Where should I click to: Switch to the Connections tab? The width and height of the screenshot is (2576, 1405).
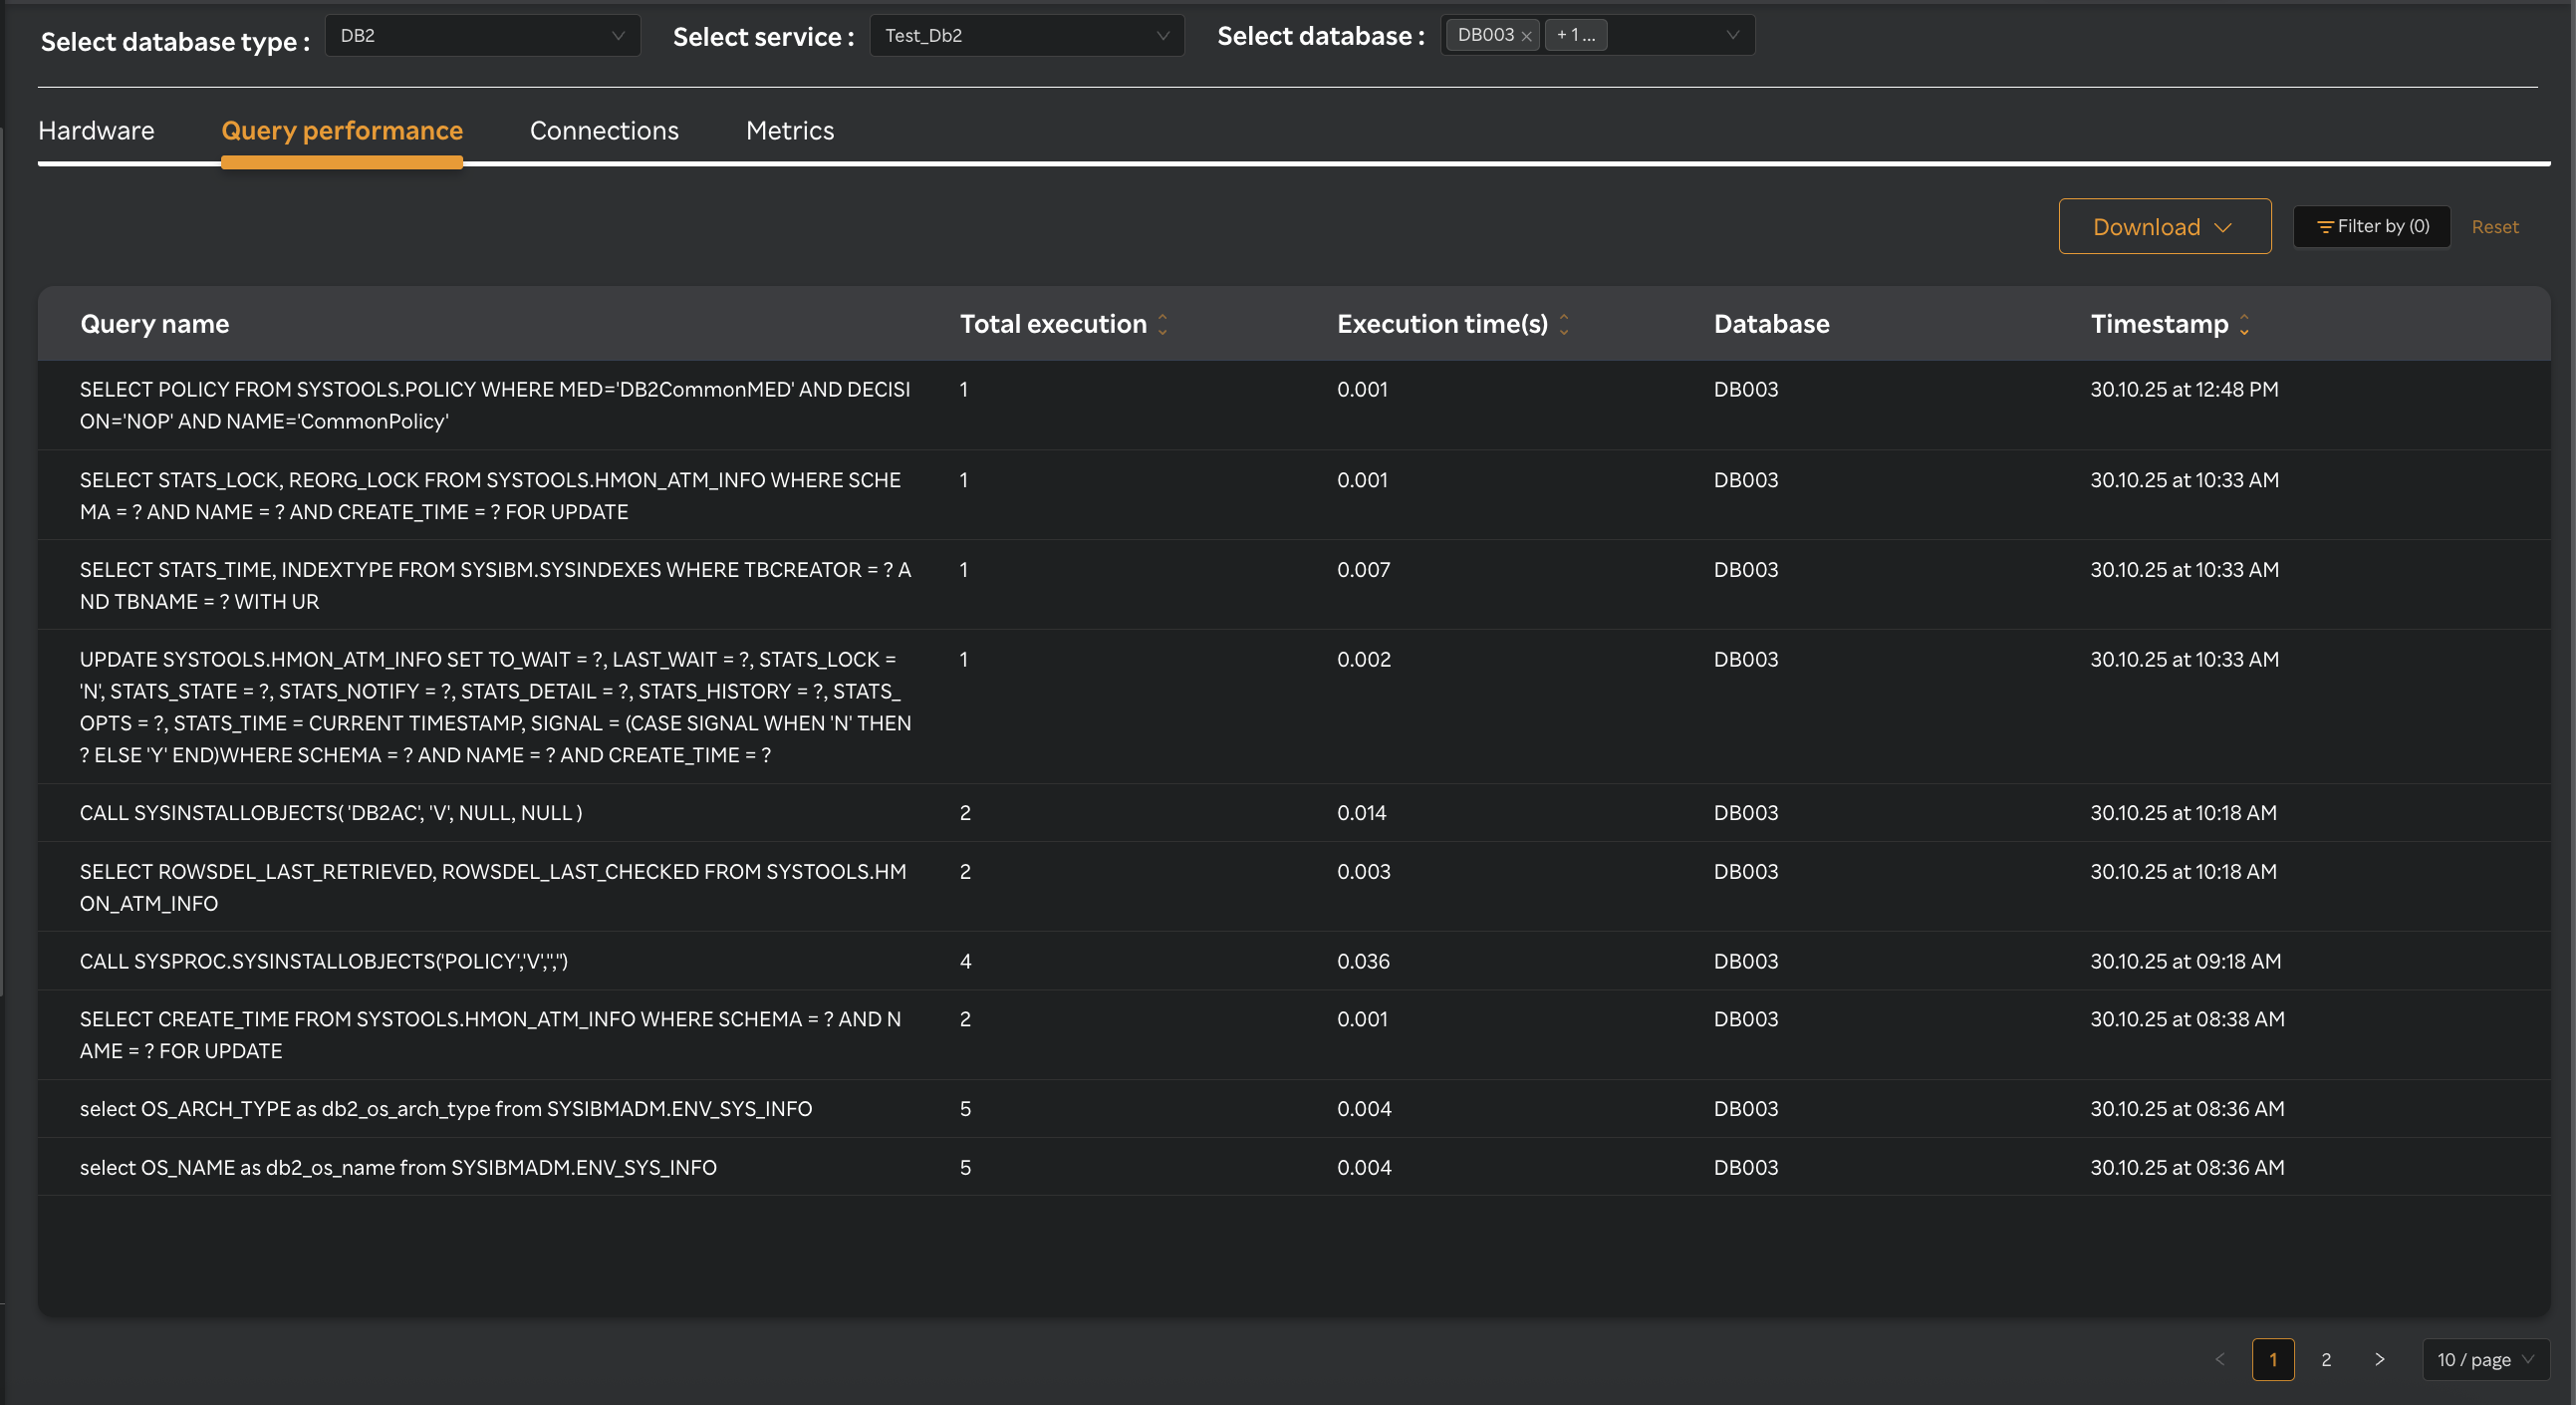[604, 130]
